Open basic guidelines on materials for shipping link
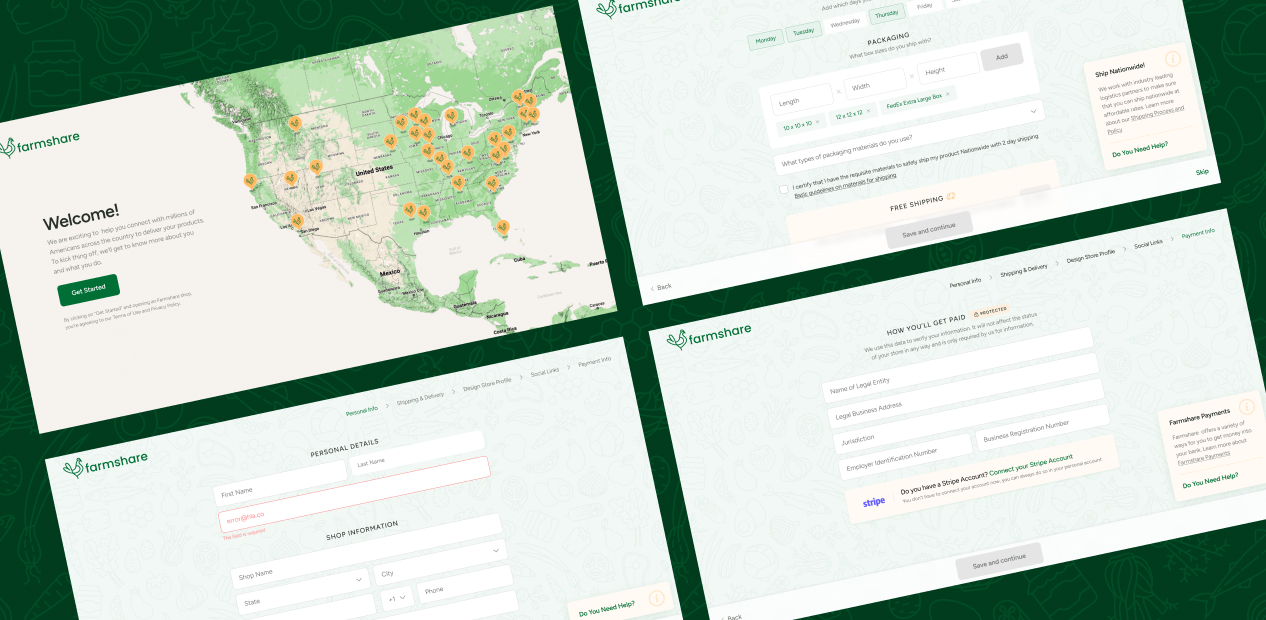 tap(845, 186)
